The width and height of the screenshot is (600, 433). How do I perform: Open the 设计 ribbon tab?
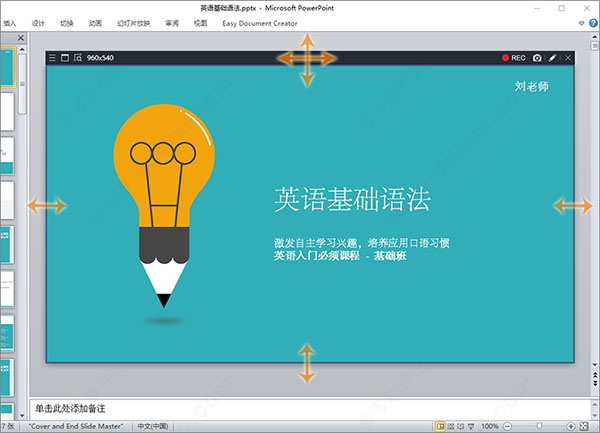pos(38,22)
